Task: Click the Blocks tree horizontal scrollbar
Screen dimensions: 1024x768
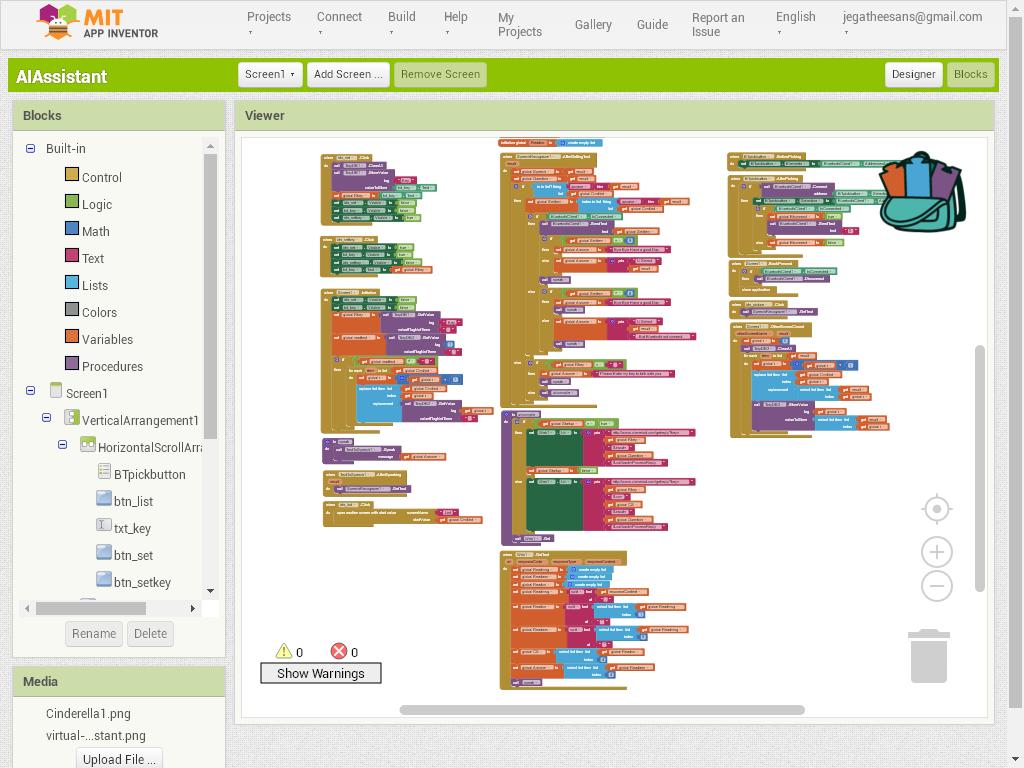Action: pos(91,608)
